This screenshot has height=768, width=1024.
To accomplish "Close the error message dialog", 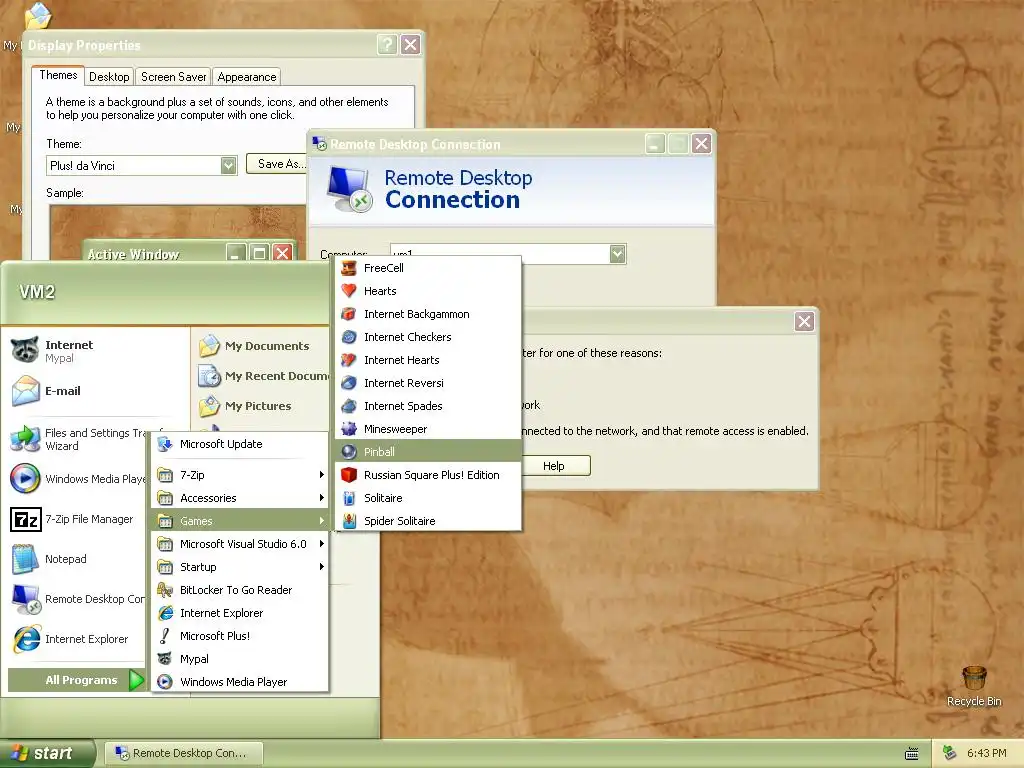I will click(x=804, y=321).
